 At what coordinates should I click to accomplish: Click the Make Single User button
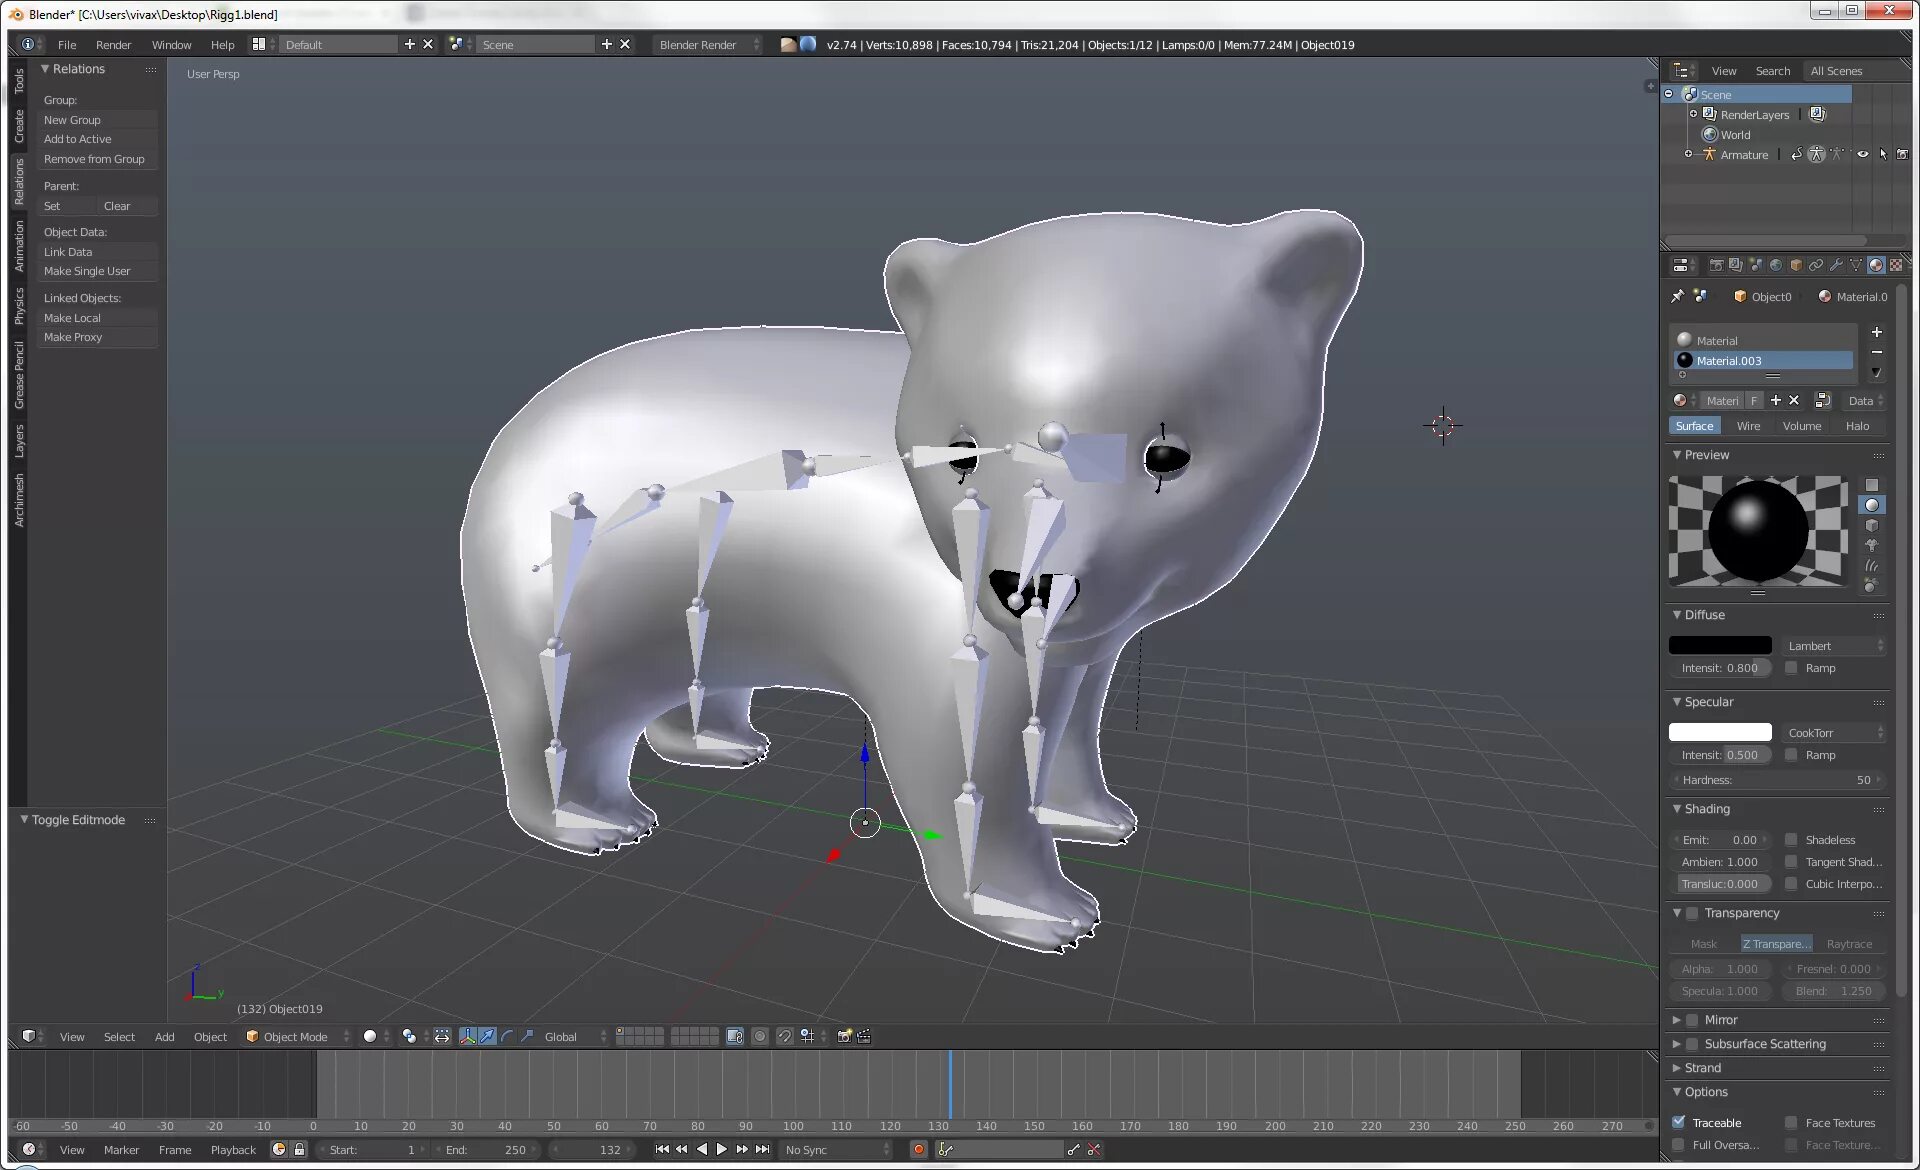pyautogui.click(x=87, y=271)
